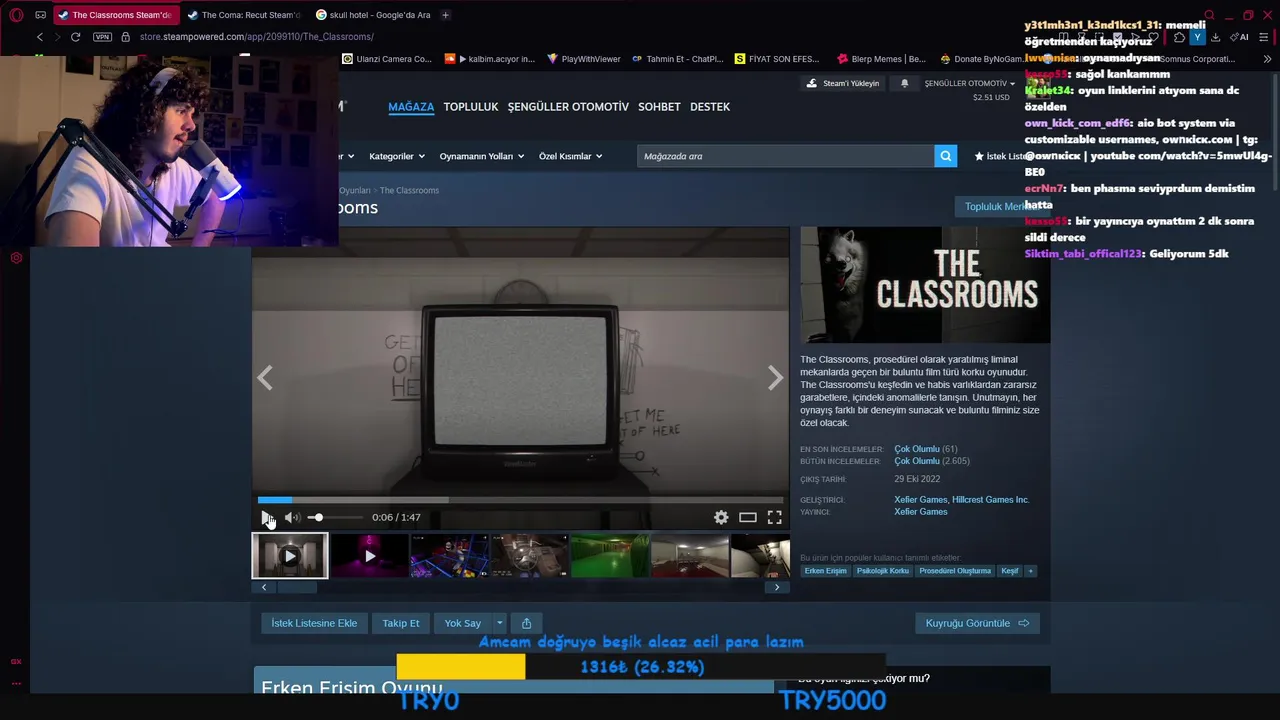Open PlayWithViewer bookmark

point(584,59)
